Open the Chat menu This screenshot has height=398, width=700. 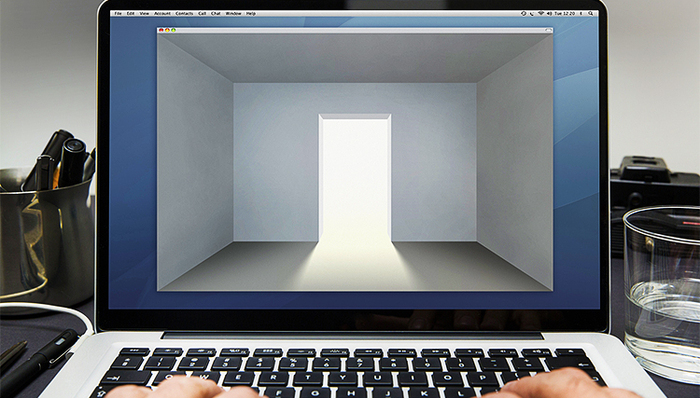[x=216, y=14]
